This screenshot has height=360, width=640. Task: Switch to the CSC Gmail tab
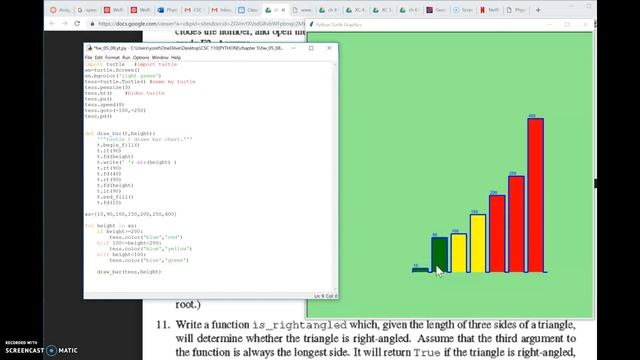click(x=194, y=10)
